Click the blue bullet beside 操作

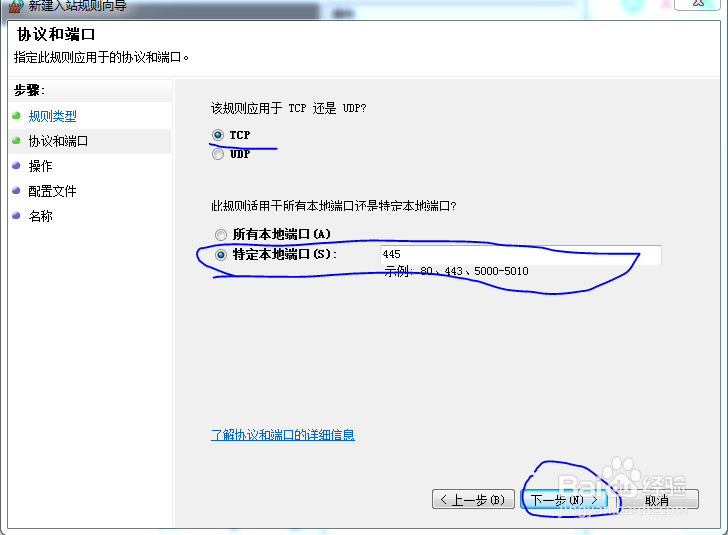(x=16, y=165)
